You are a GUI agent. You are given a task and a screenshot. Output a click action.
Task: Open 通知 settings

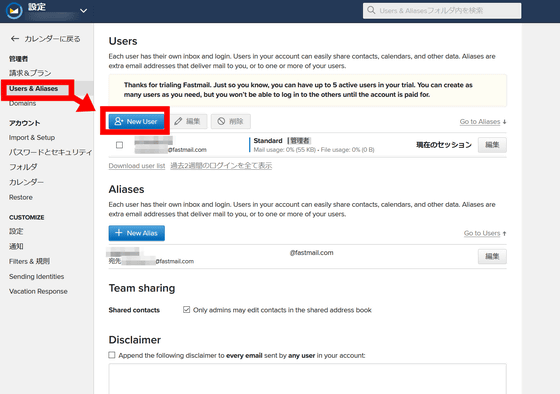pyautogui.click(x=16, y=246)
